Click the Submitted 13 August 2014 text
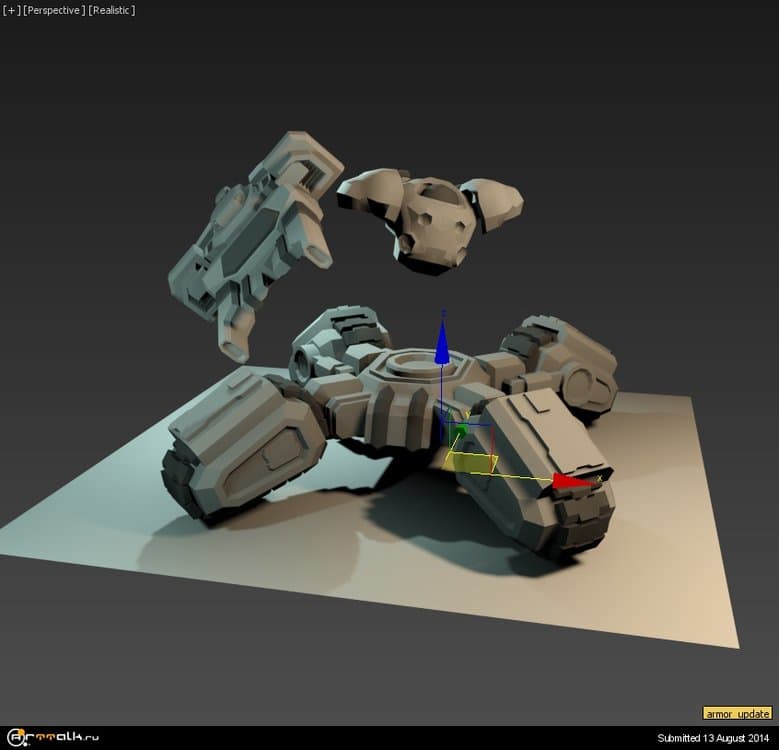779x750 pixels. pyautogui.click(x=714, y=738)
